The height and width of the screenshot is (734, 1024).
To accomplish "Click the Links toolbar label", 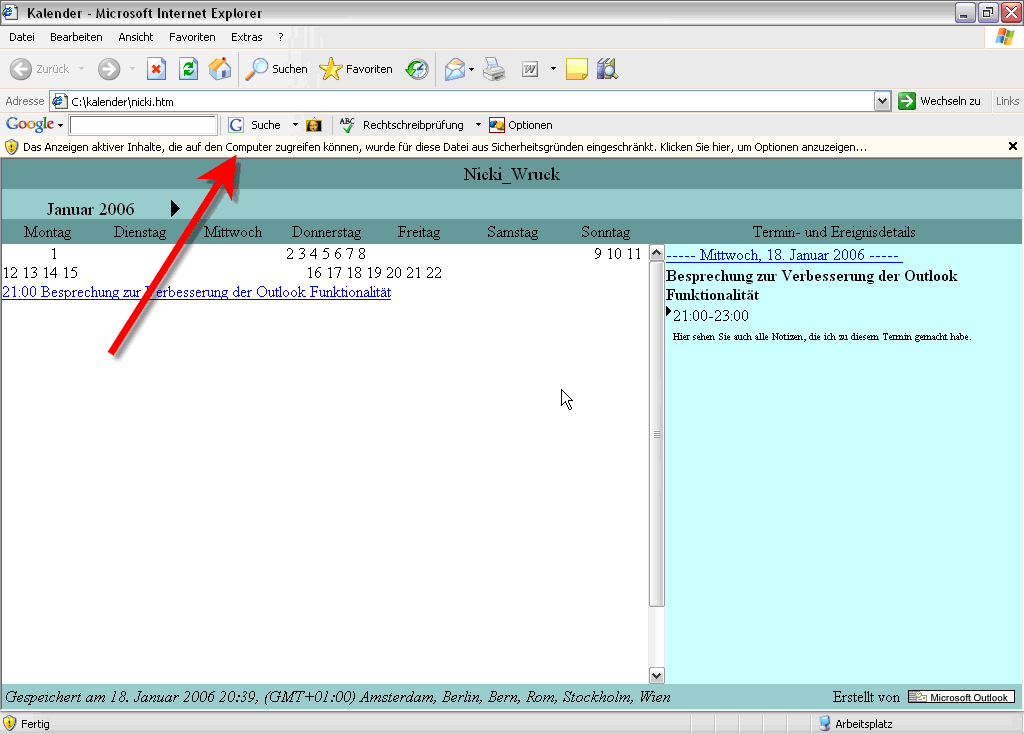I will pyautogui.click(x=1007, y=101).
